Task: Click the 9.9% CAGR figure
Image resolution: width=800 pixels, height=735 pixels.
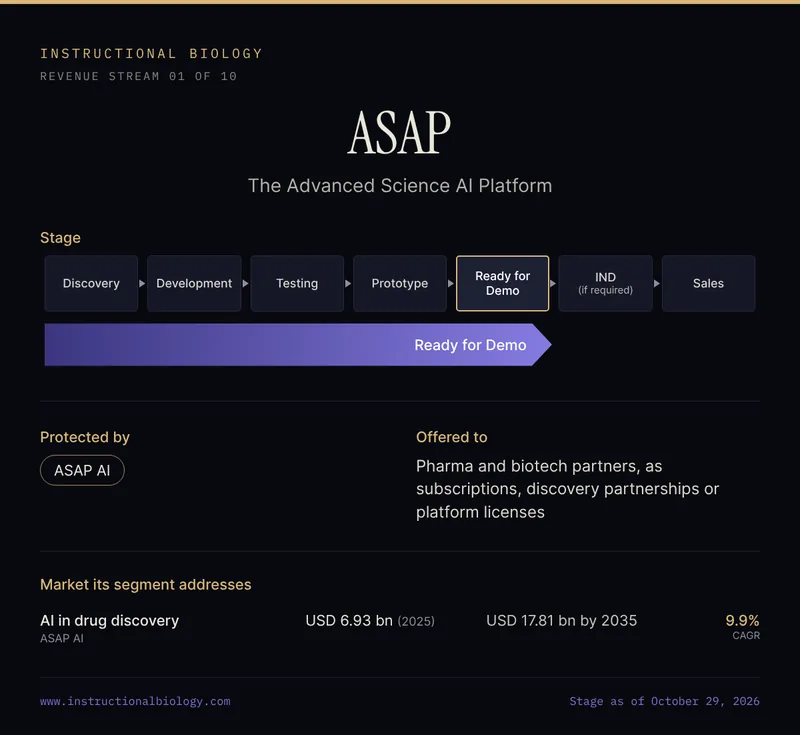Action: (742, 626)
